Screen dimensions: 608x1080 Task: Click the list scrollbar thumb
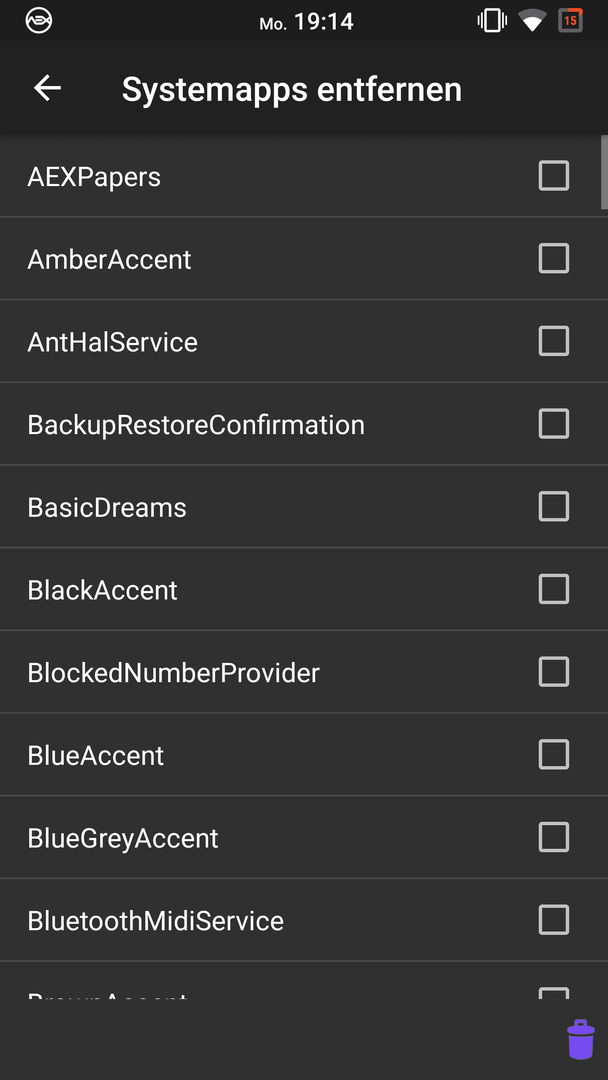point(605,171)
